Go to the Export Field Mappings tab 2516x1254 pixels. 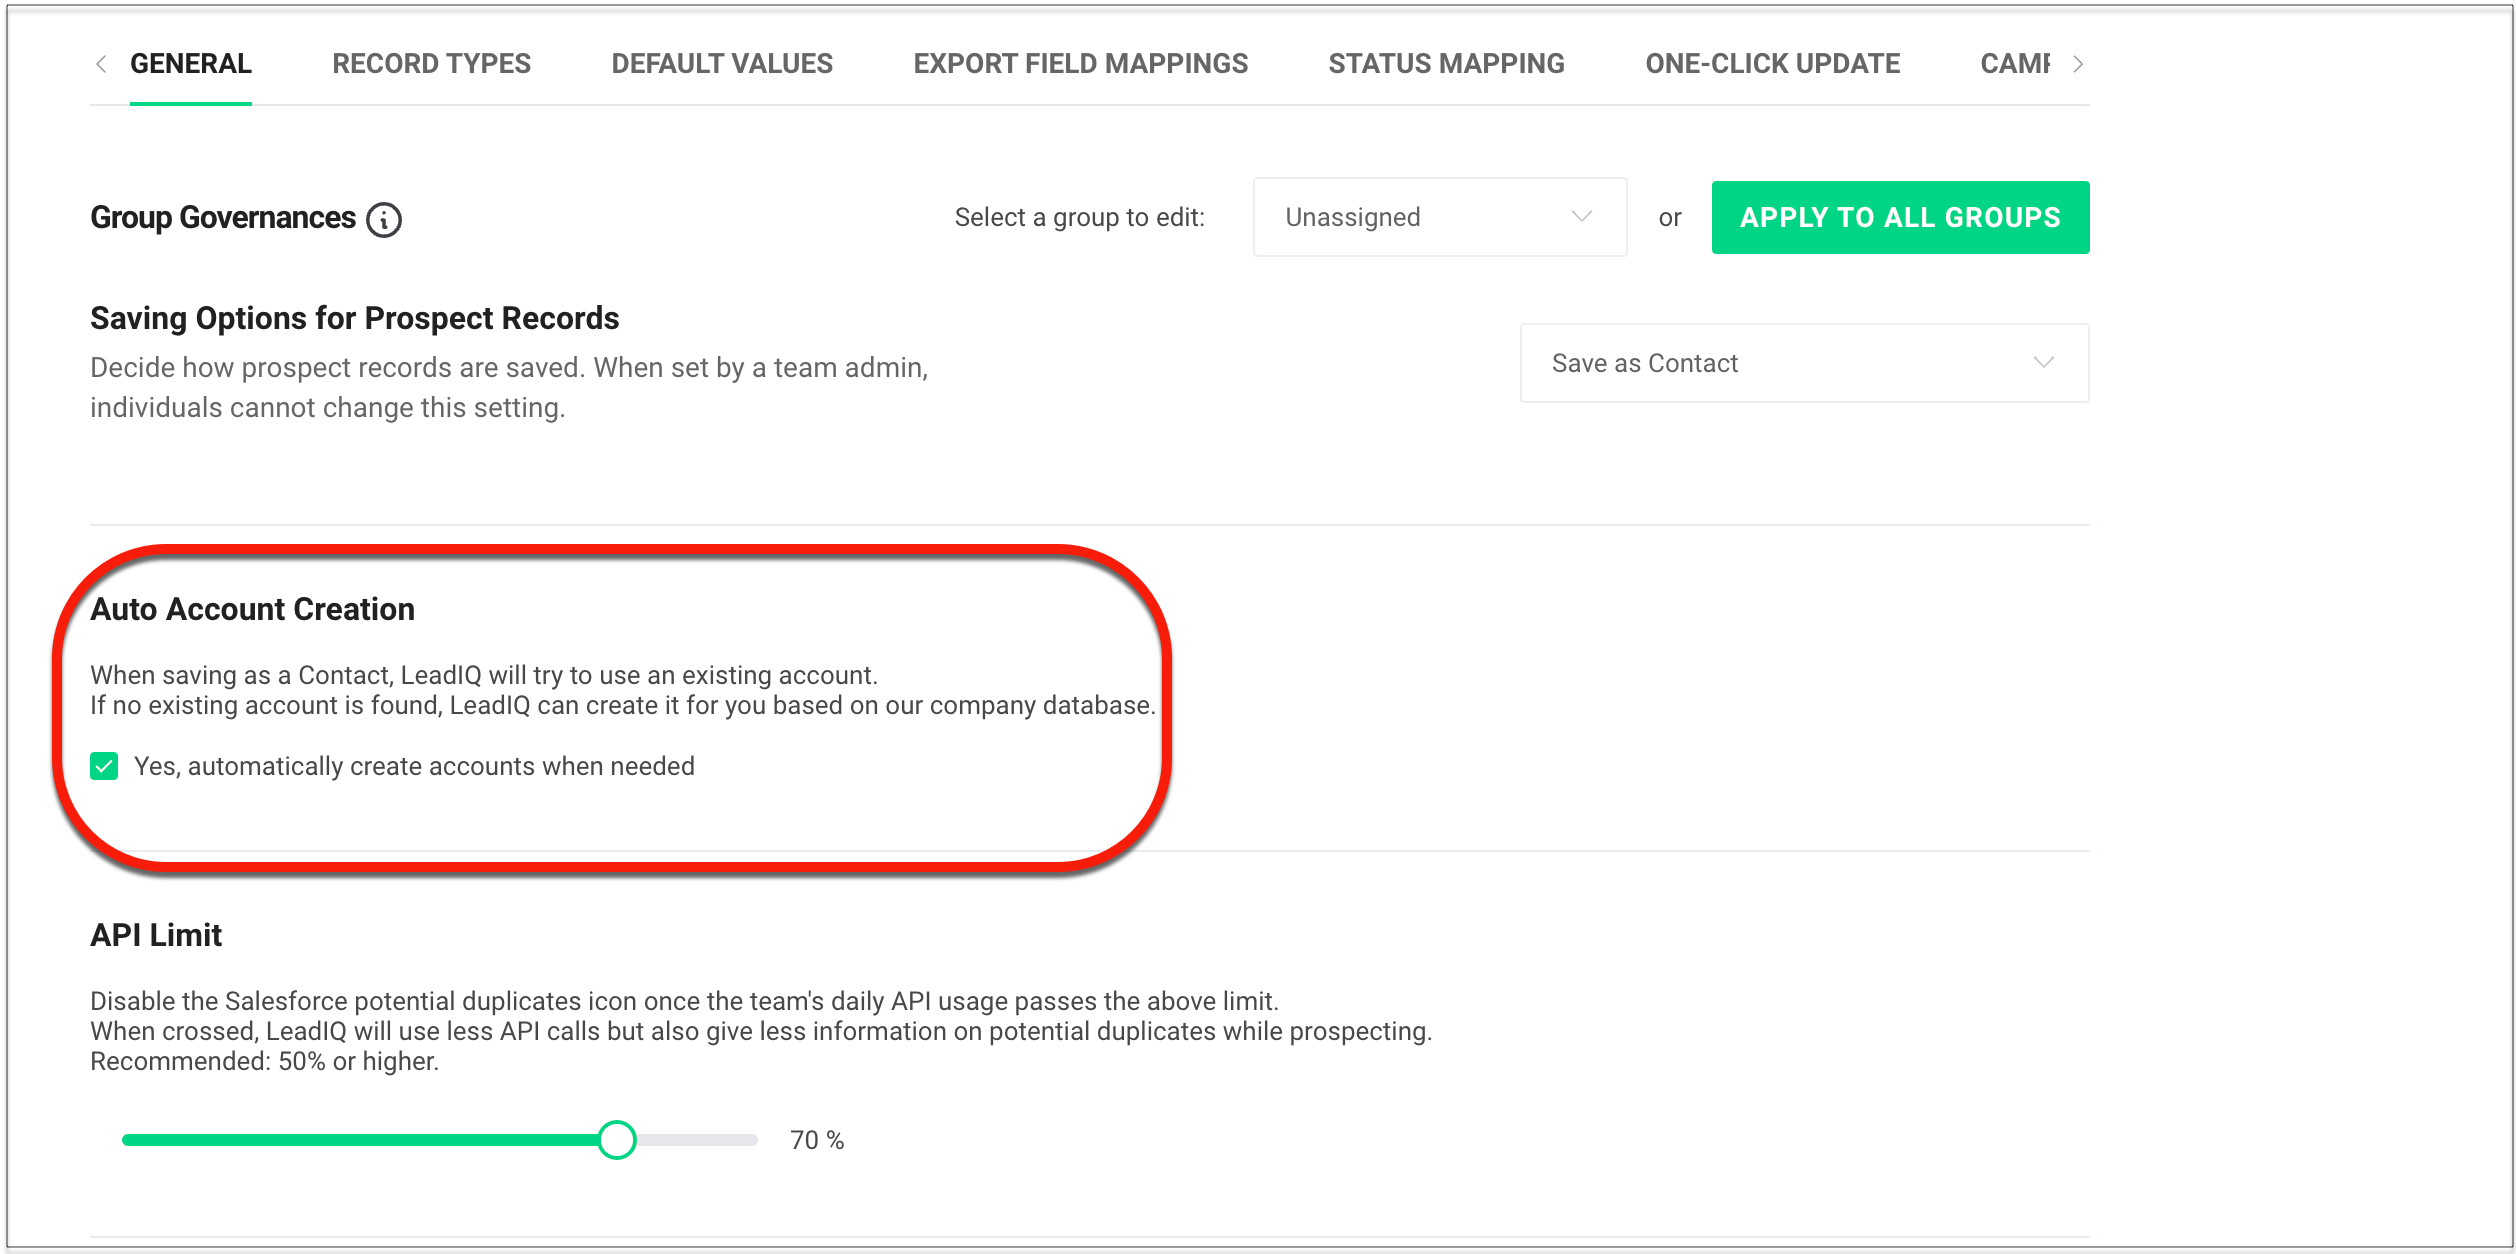click(1080, 64)
